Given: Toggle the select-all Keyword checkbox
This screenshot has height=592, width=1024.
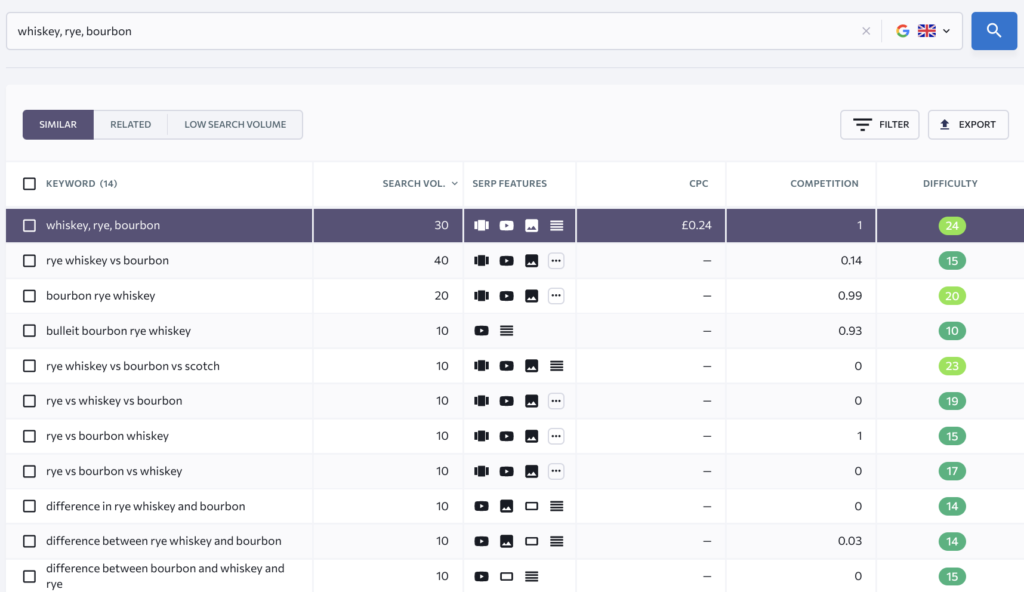Looking at the screenshot, I should (29, 184).
